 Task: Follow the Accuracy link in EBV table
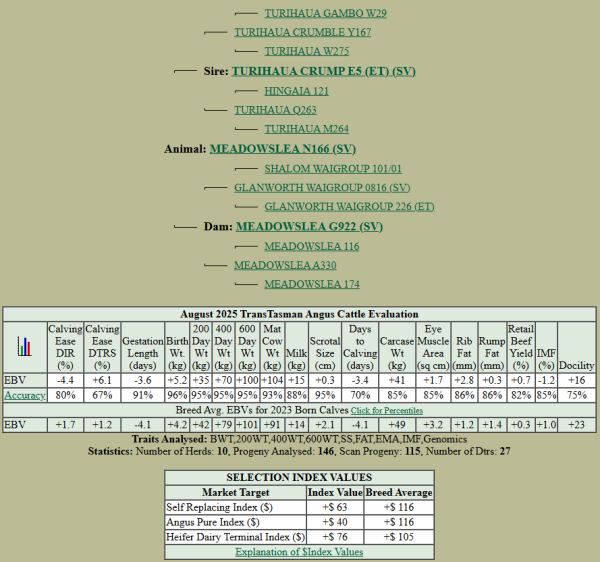pos(25,395)
